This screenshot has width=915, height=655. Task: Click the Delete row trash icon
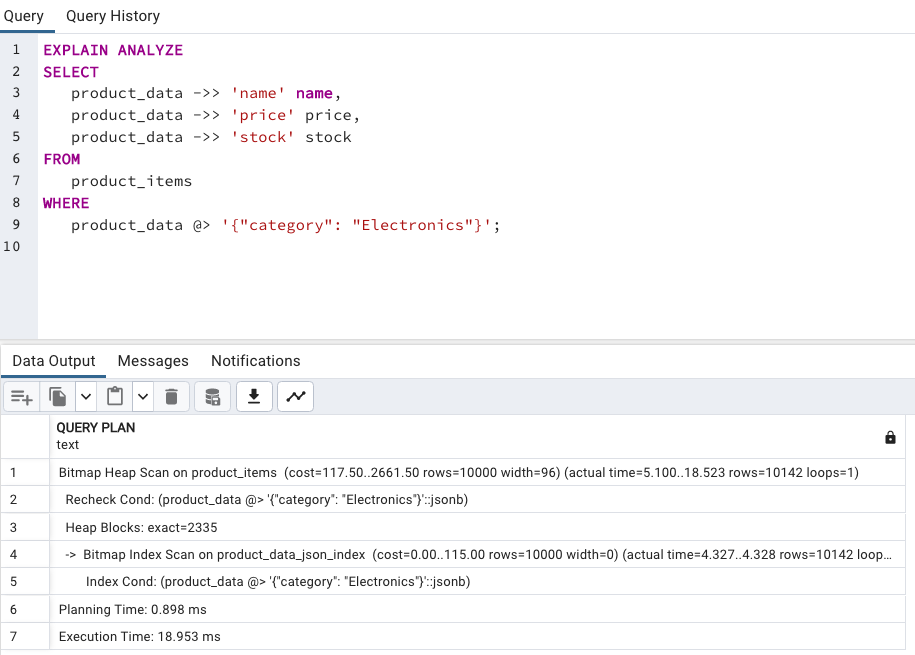pyautogui.click(x=171, y=397)
